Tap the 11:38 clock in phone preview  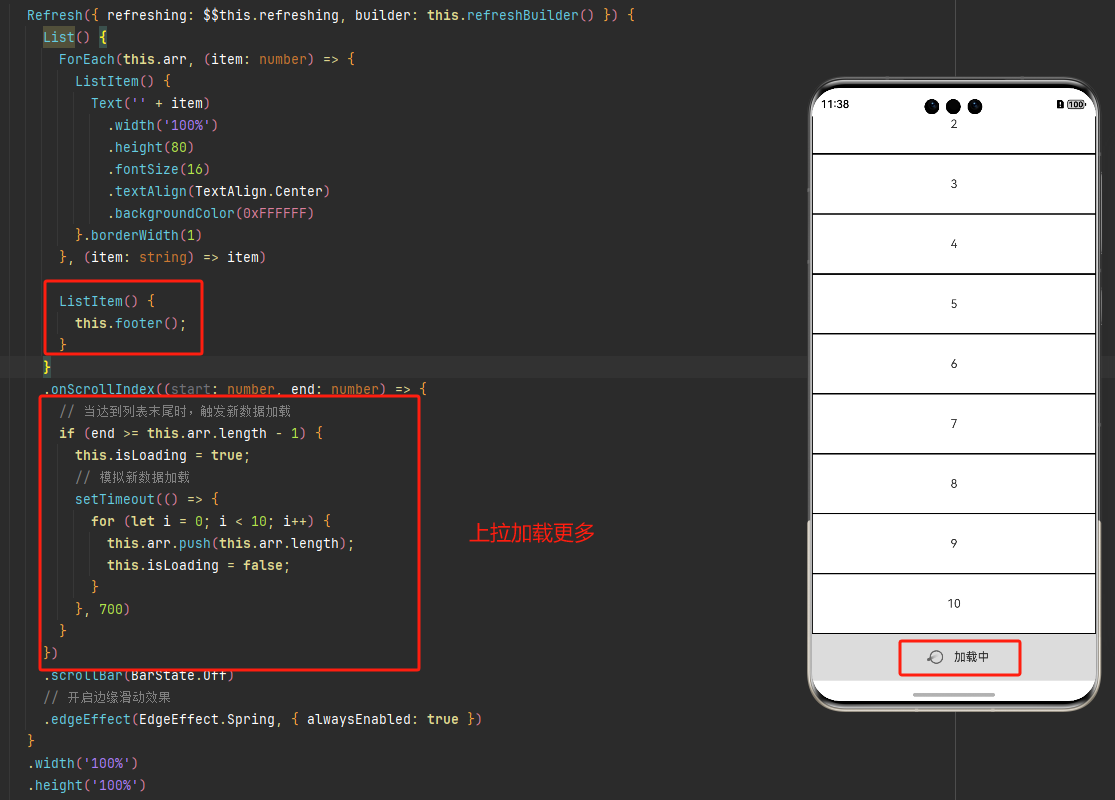coord(835,105)
